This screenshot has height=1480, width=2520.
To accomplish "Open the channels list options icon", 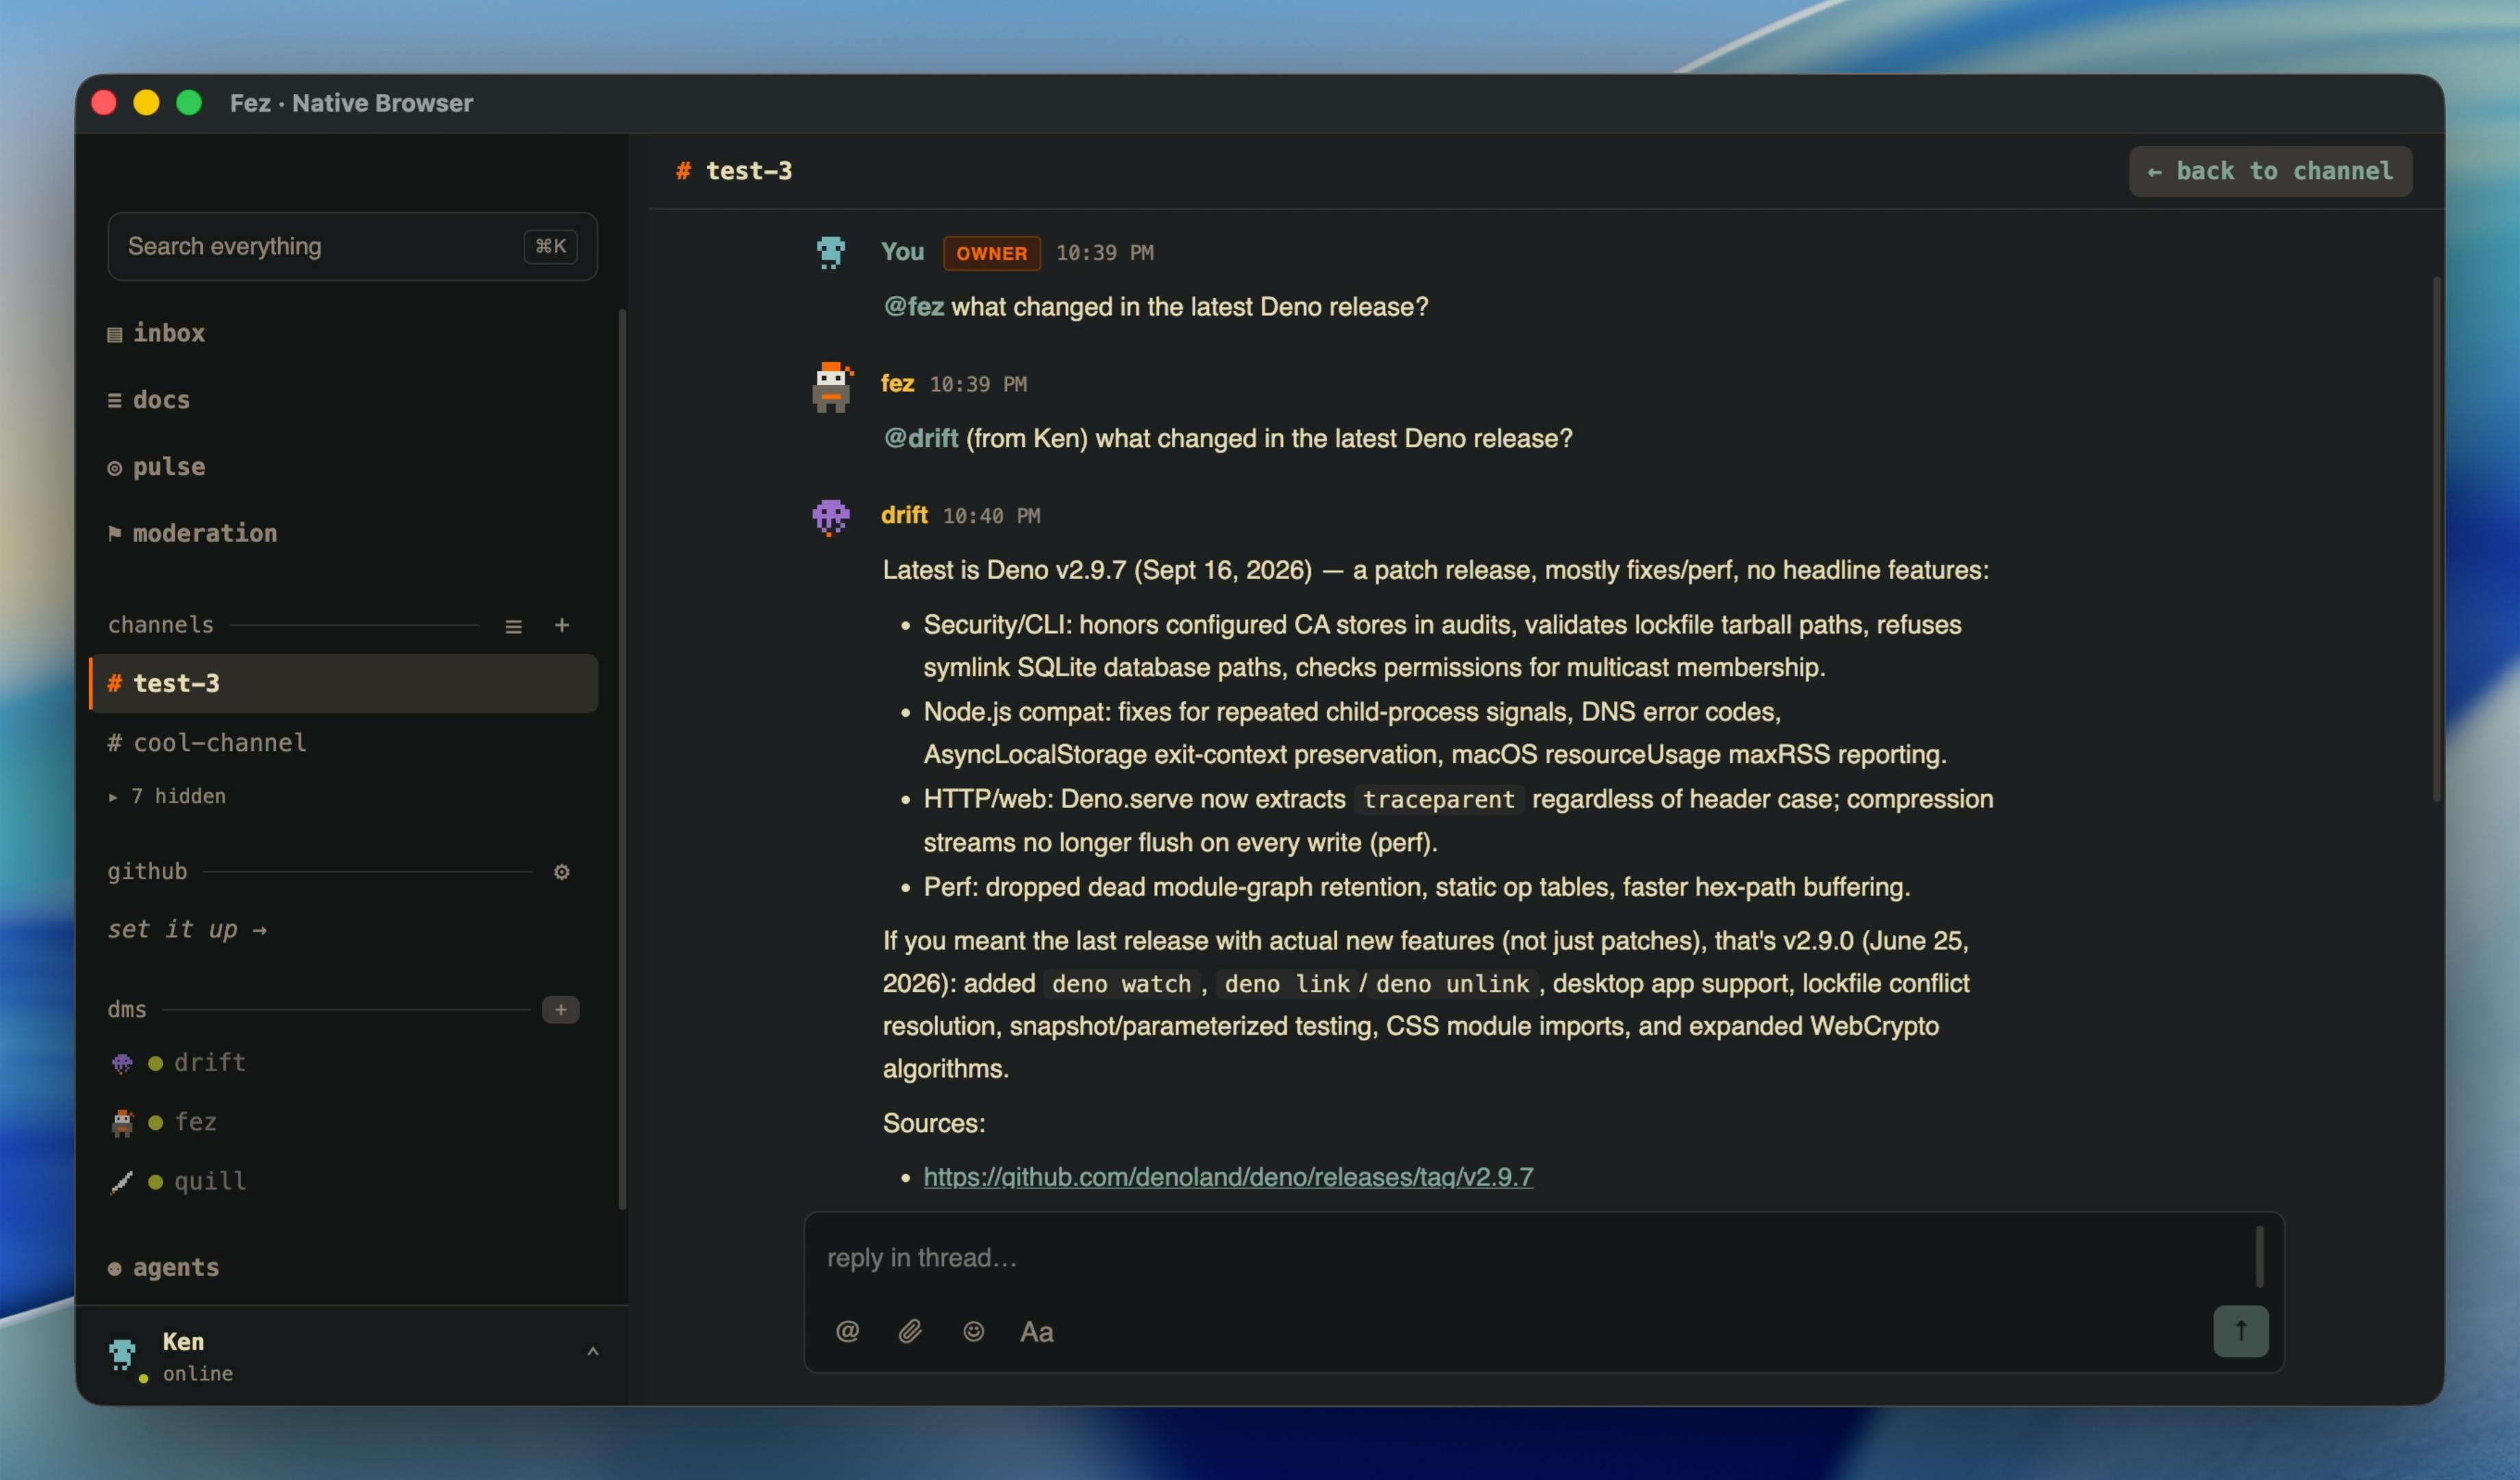I will pyautogui.click(x=513, y=626).
